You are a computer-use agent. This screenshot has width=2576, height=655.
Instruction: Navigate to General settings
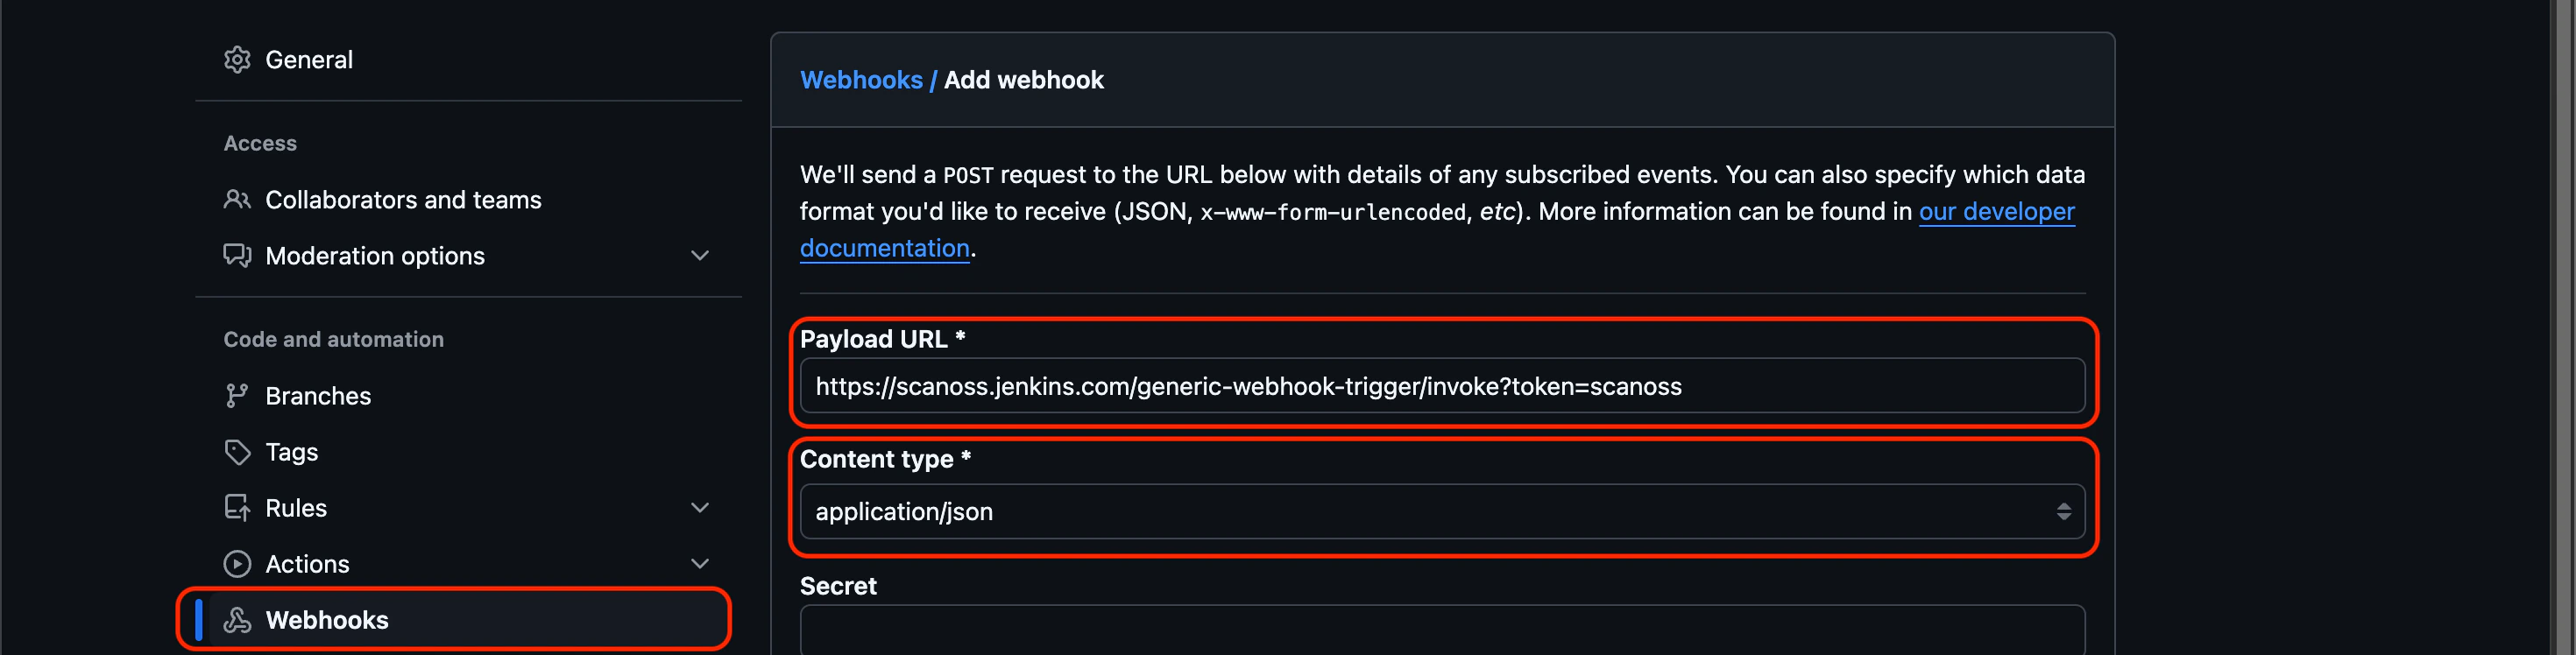click(x=308, y=59)
